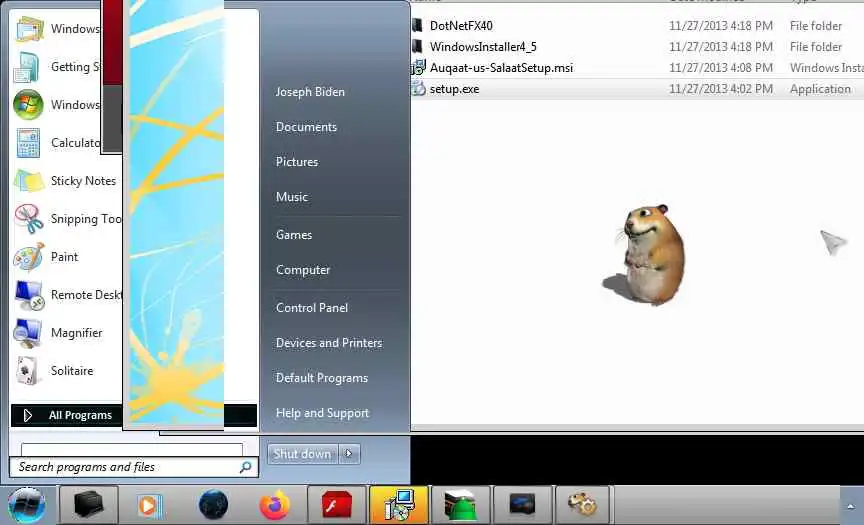The width and height of the screenshot is (864, 525).
Task: Open Music from the Start menu
Action: point(292,197)
